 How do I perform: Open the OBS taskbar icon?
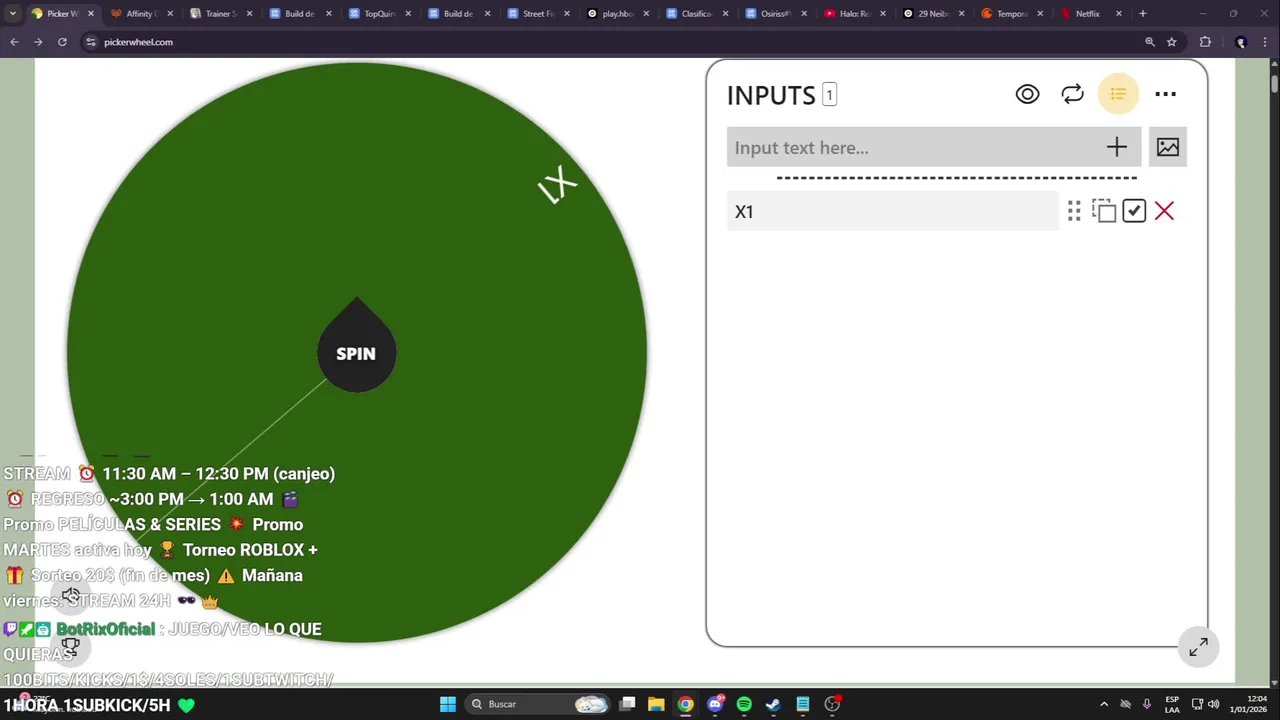pos(832,704)
